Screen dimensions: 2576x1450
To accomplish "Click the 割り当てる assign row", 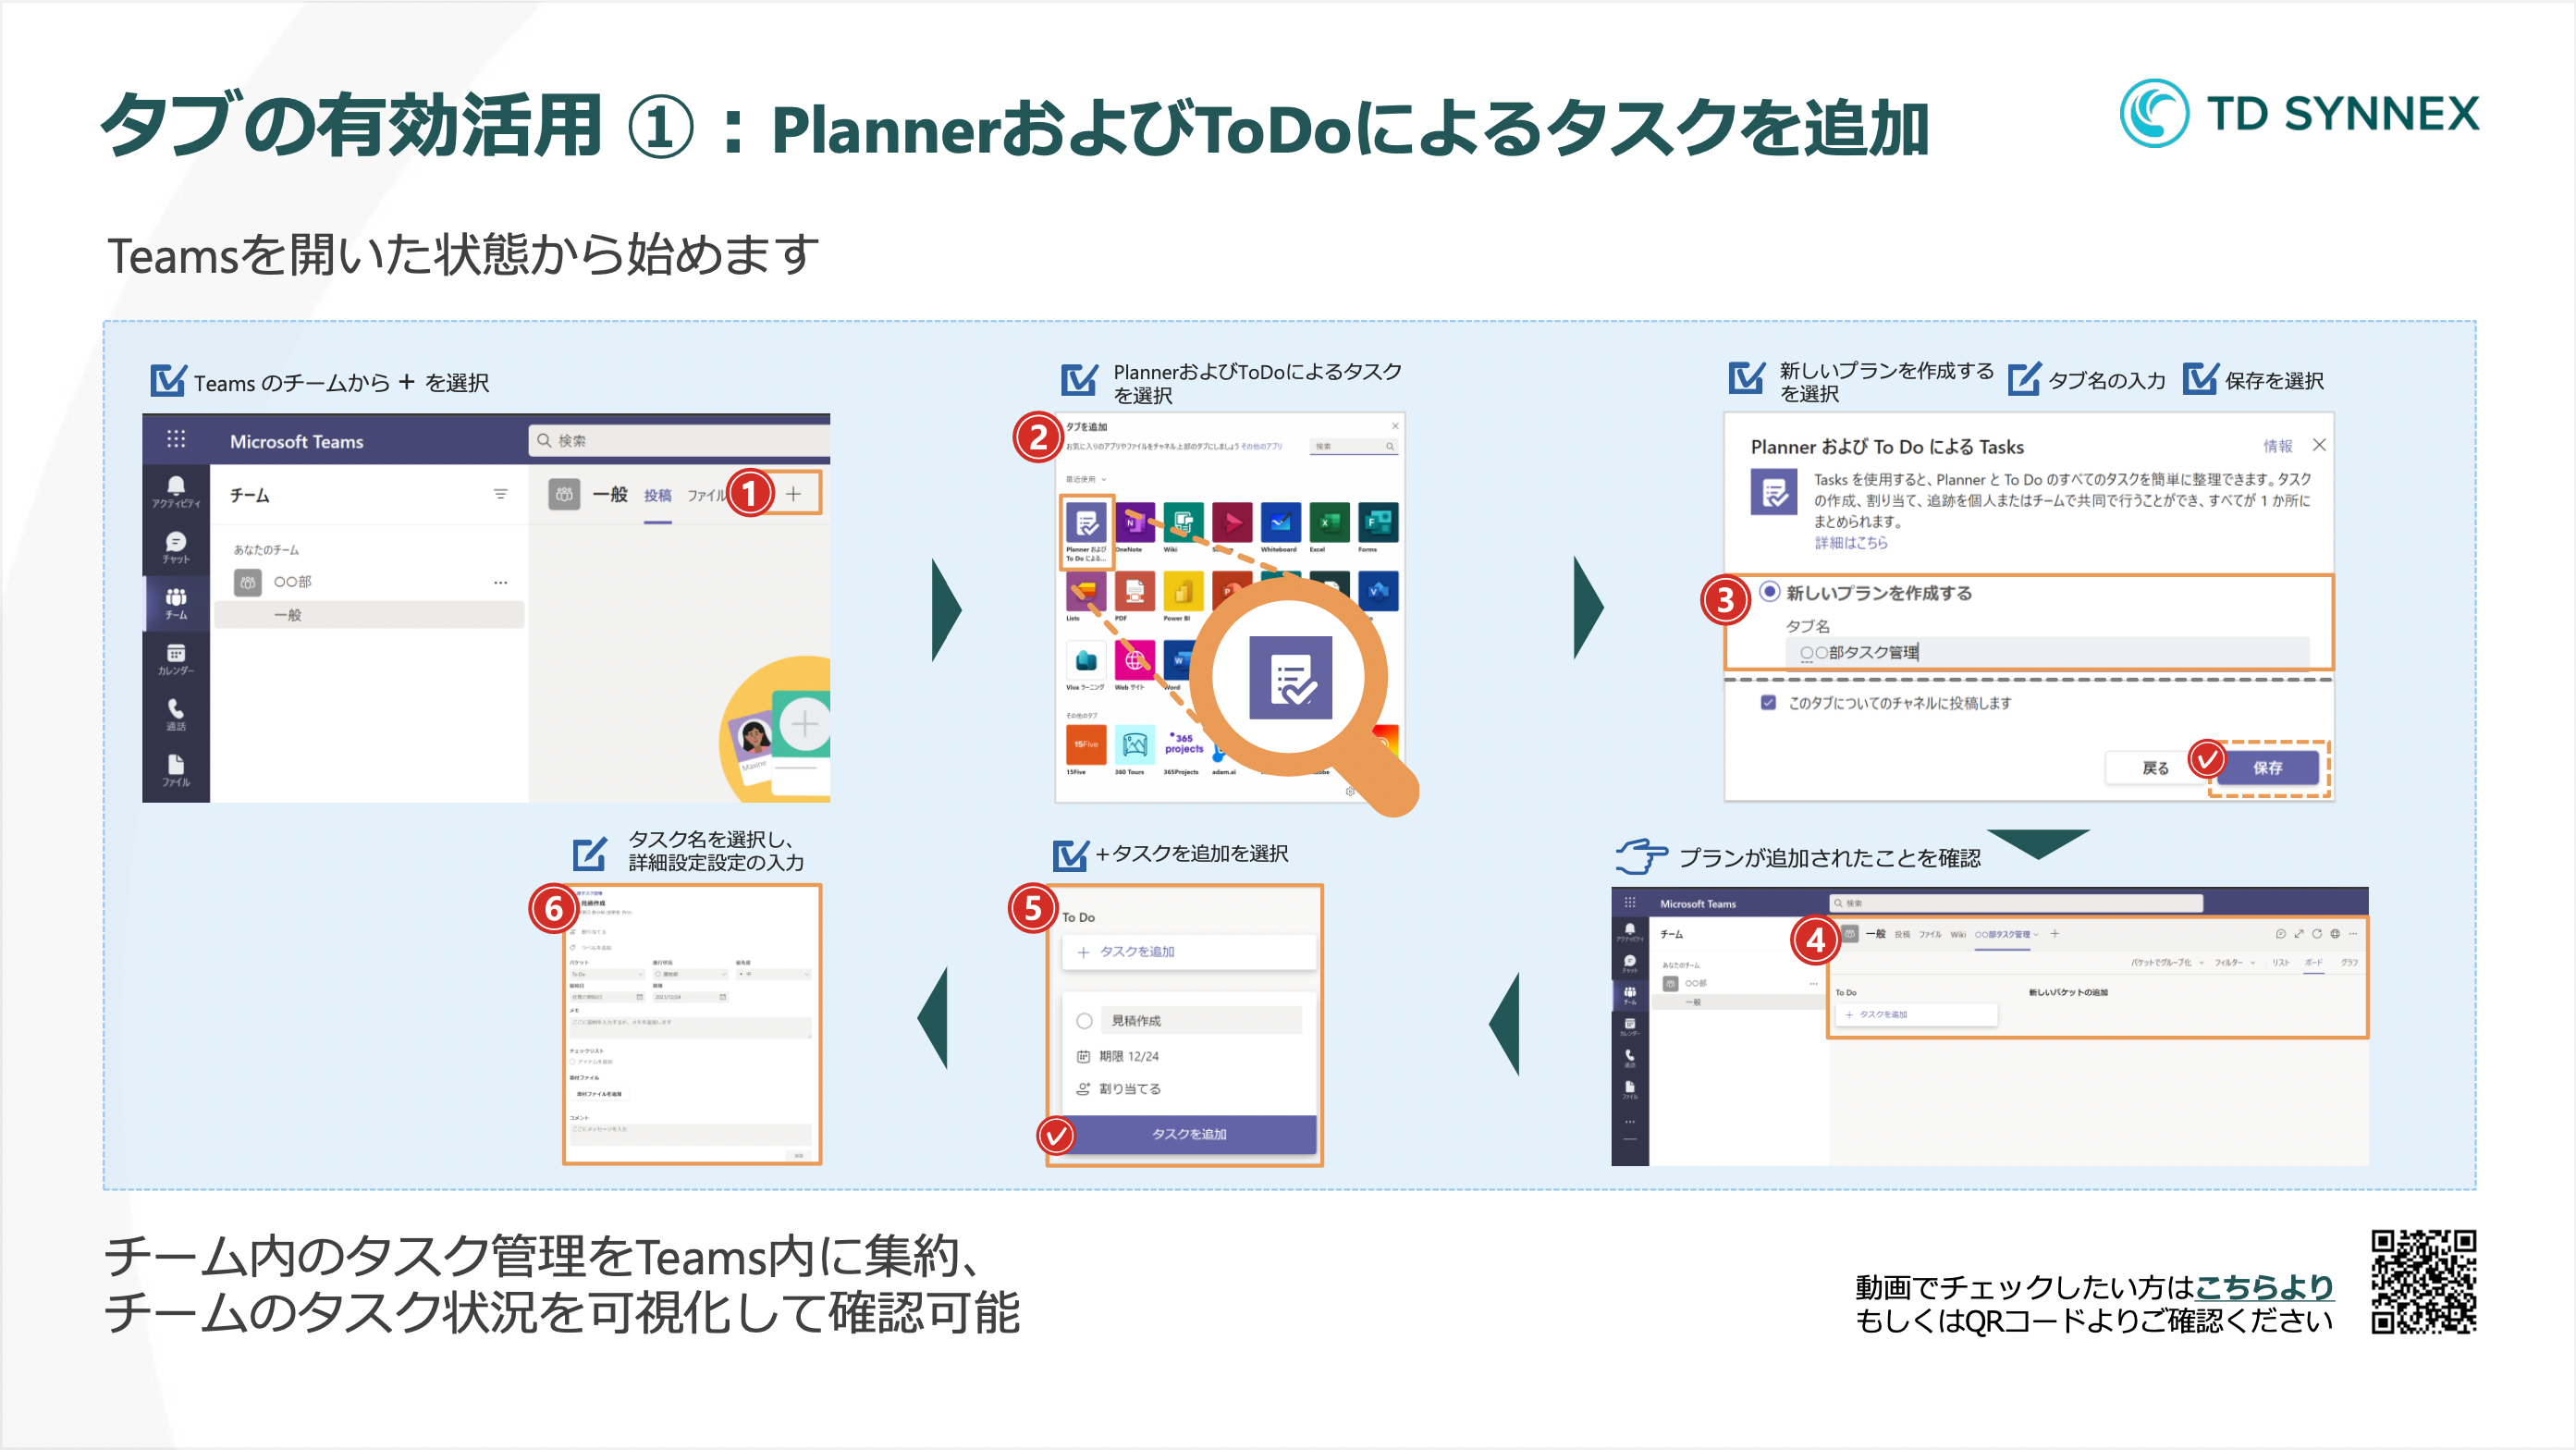I will [x=1117, y=1089].
